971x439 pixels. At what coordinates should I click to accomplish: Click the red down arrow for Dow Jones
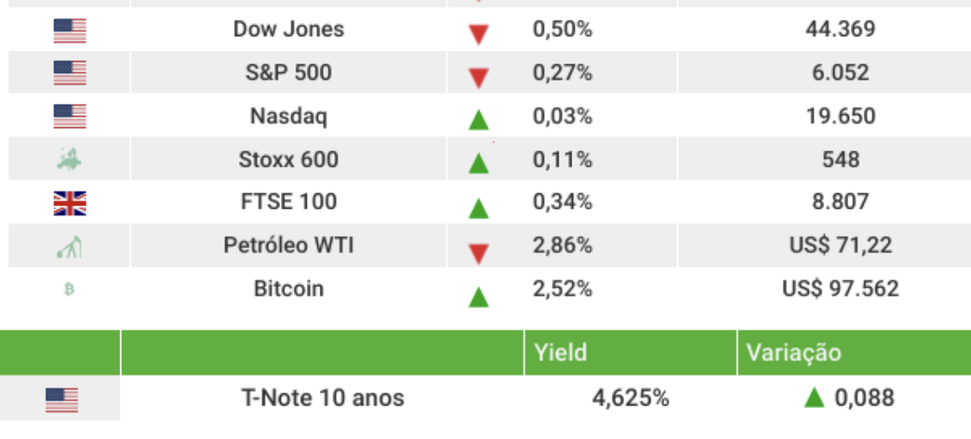478,34
